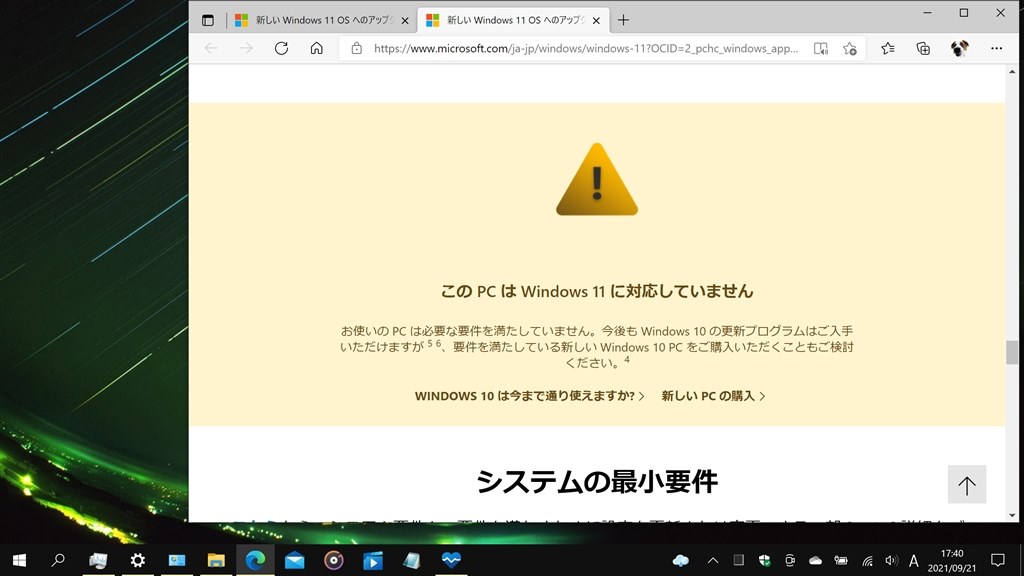Toggle mute via the taskbar speaker icon
Screen dimensions: 1024x576
point(890,561)
